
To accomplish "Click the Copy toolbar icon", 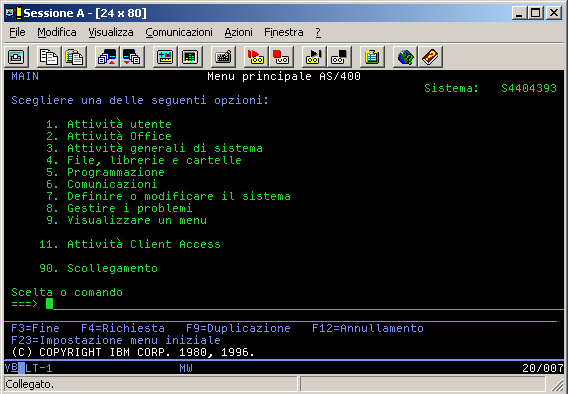I will (49, 57).
